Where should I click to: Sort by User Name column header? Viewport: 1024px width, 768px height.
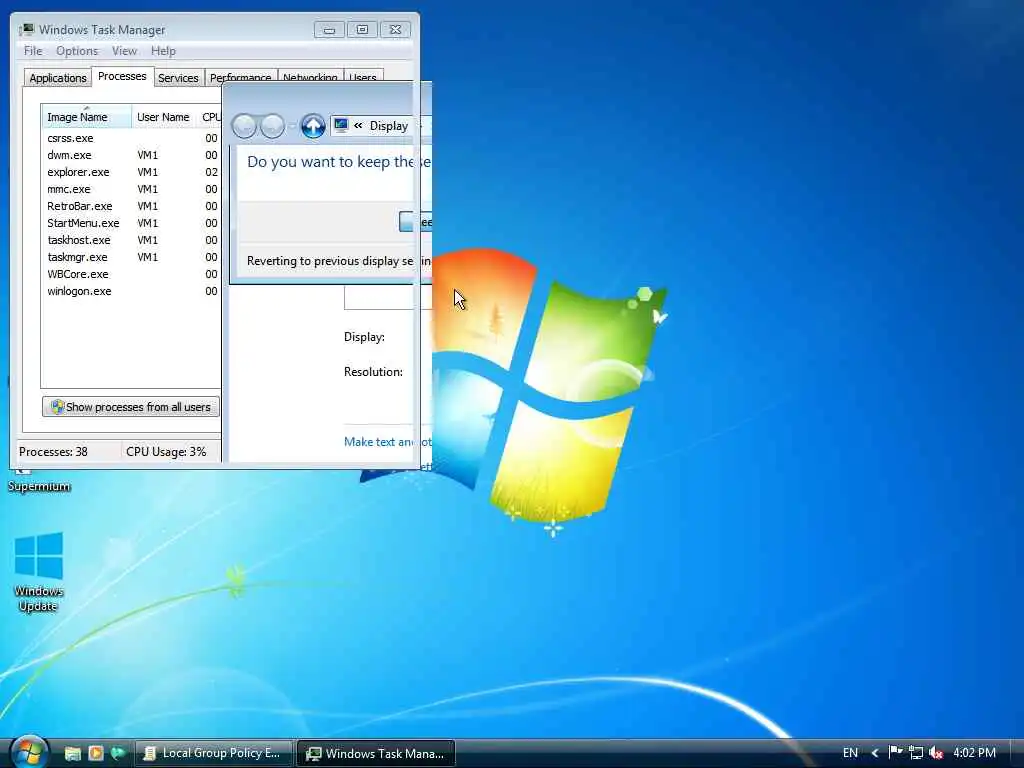pos(164,117)
